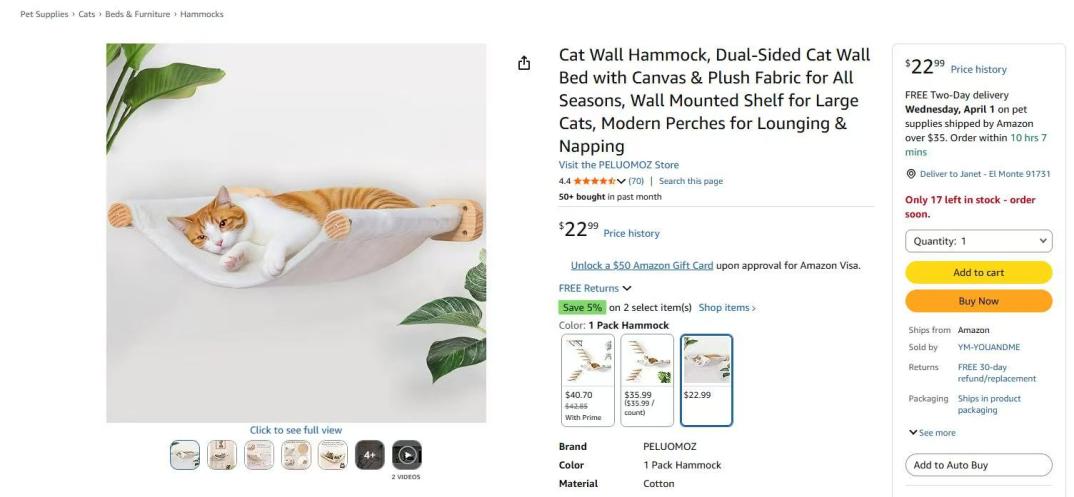The width and height of the screenshot is (1074, 497).
Task: Select the second product image thumbnail
Action: point(222,454)
